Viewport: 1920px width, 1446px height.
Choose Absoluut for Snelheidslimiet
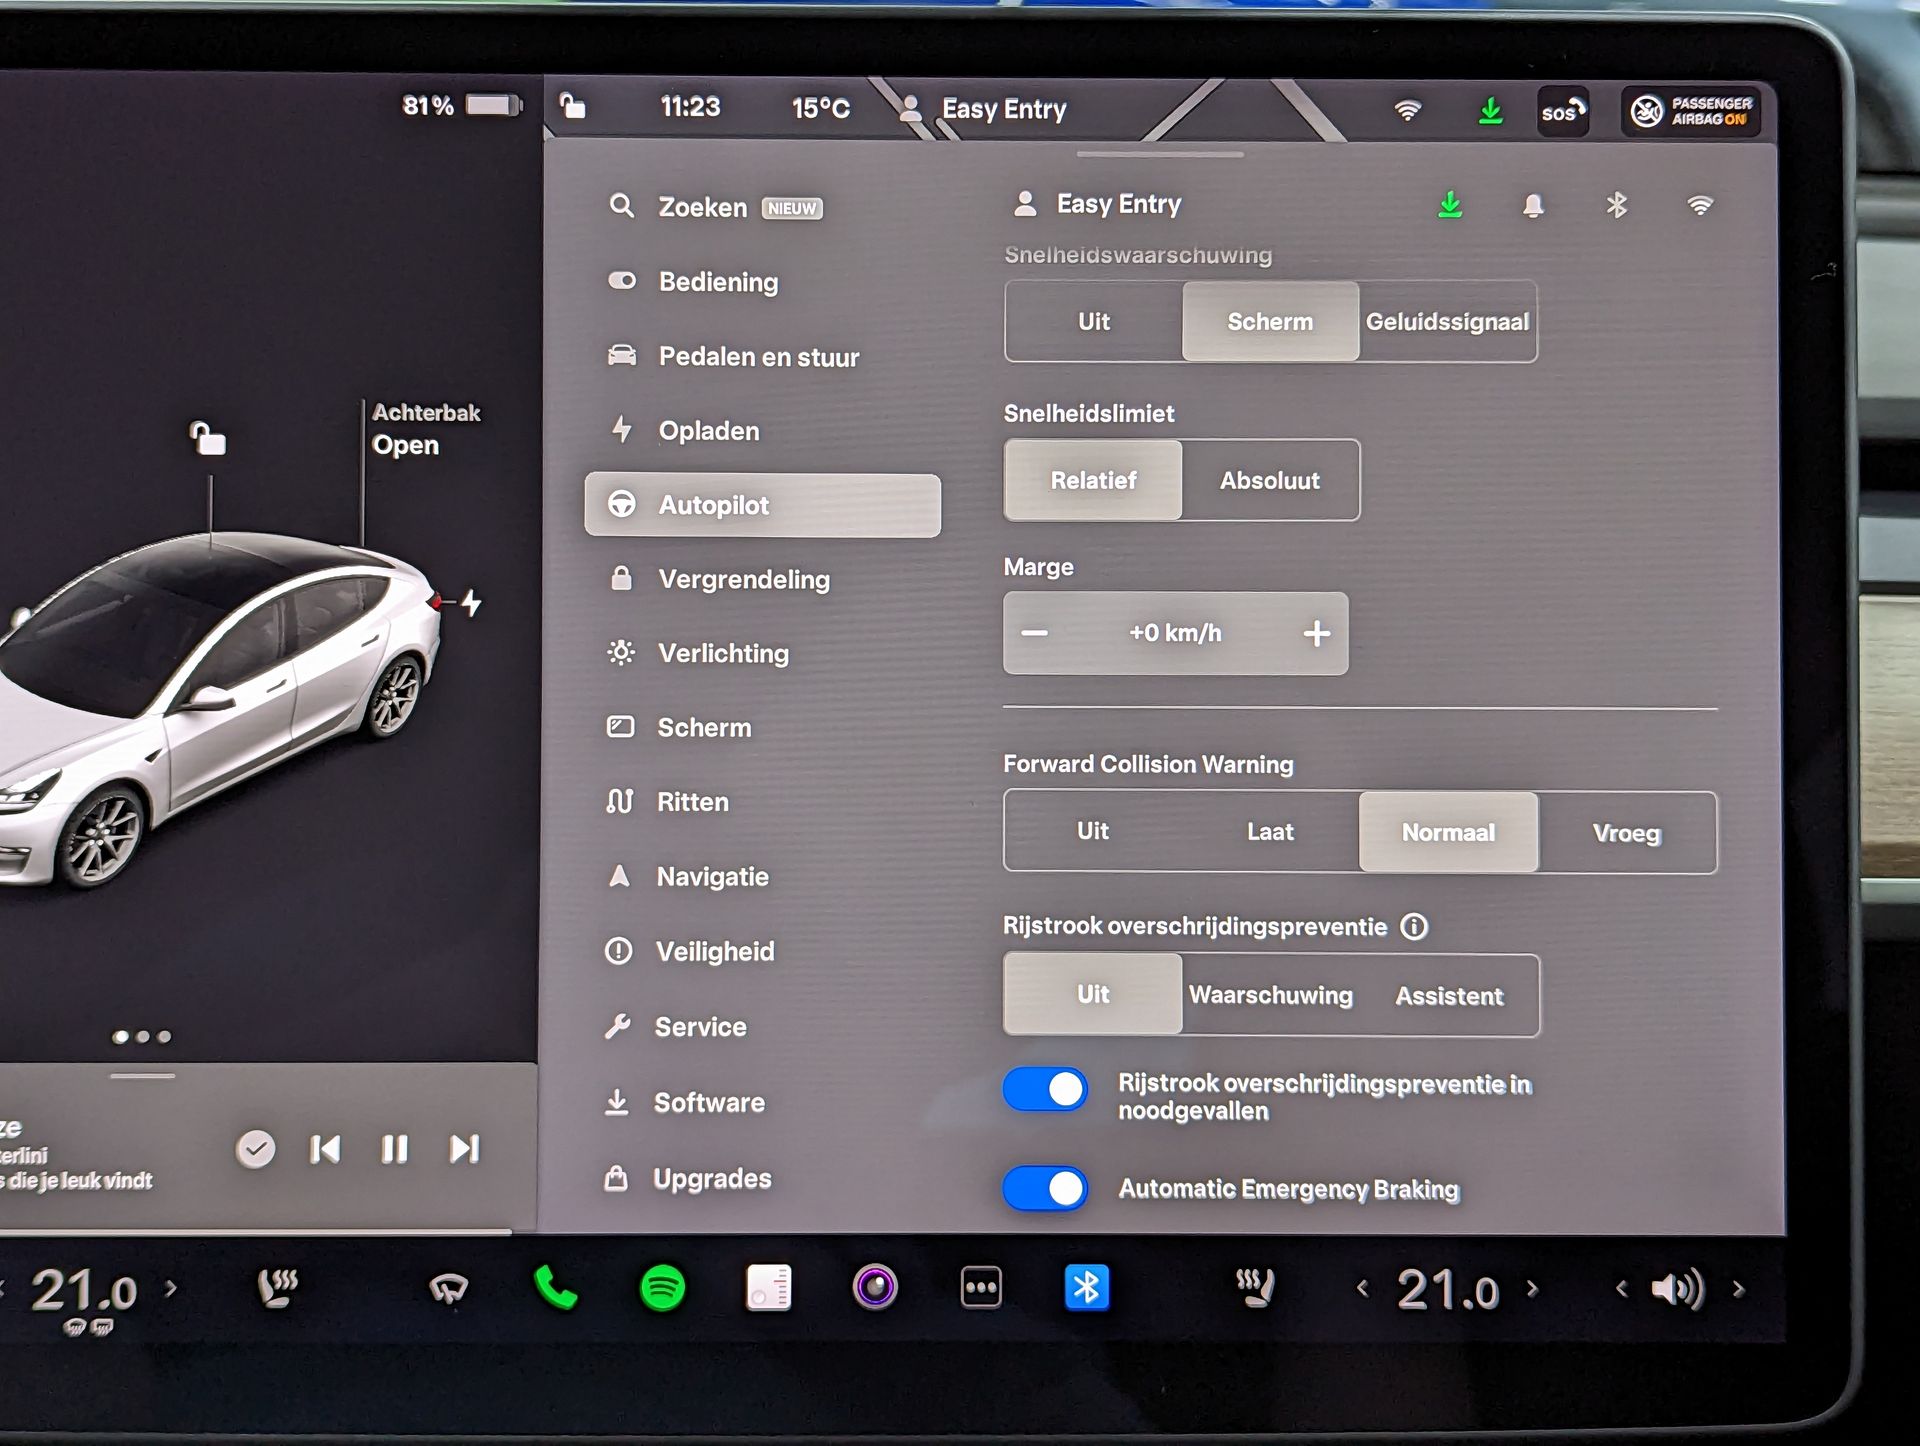[1270, 481]
